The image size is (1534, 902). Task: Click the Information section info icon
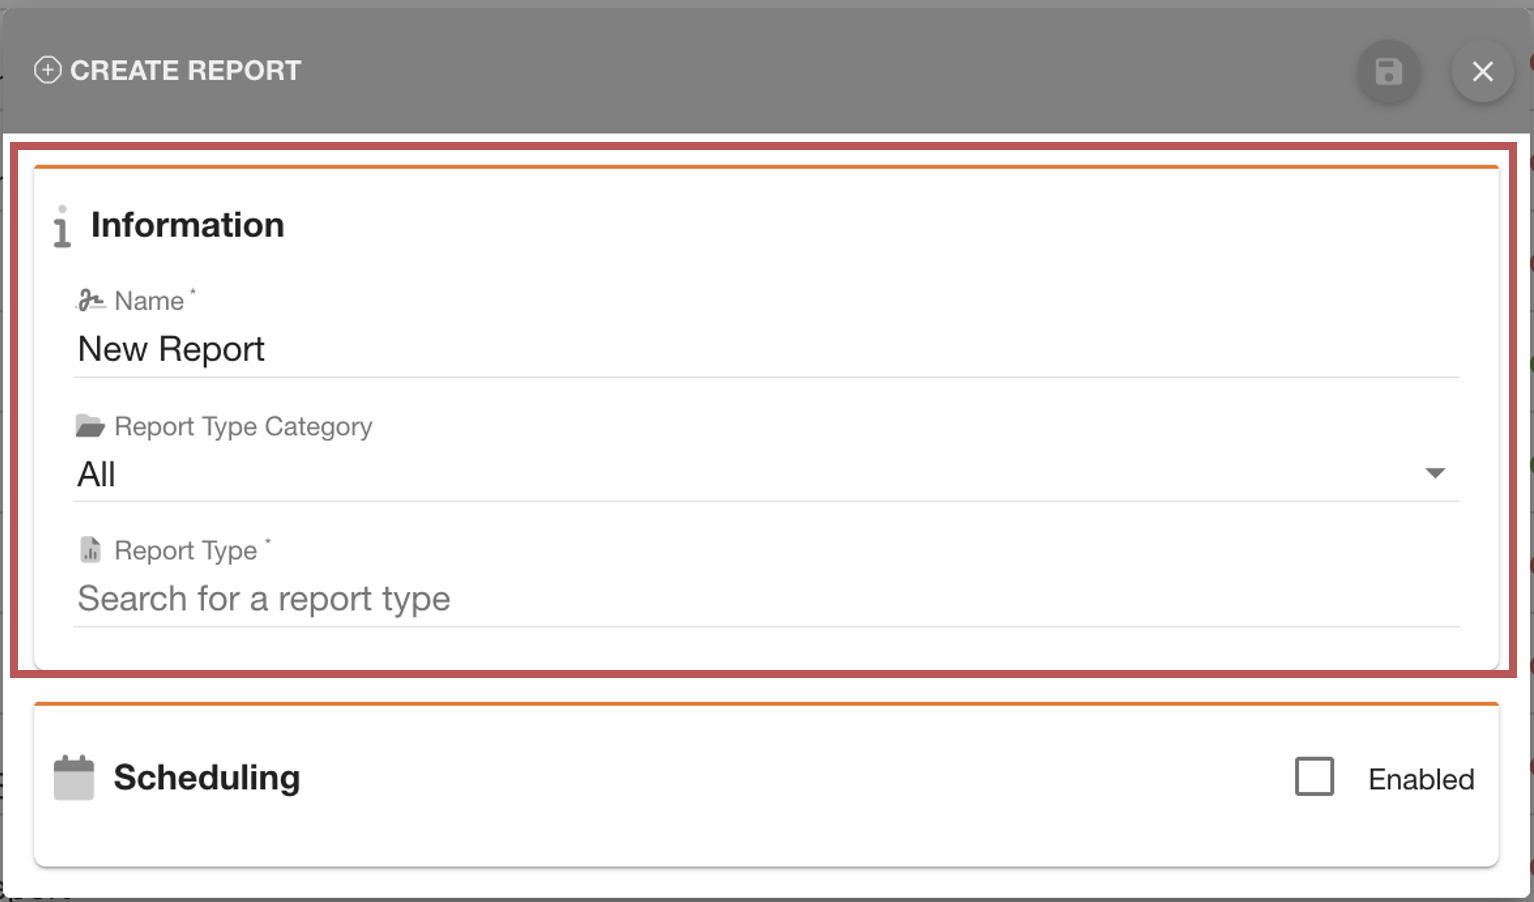coord(60,226)
